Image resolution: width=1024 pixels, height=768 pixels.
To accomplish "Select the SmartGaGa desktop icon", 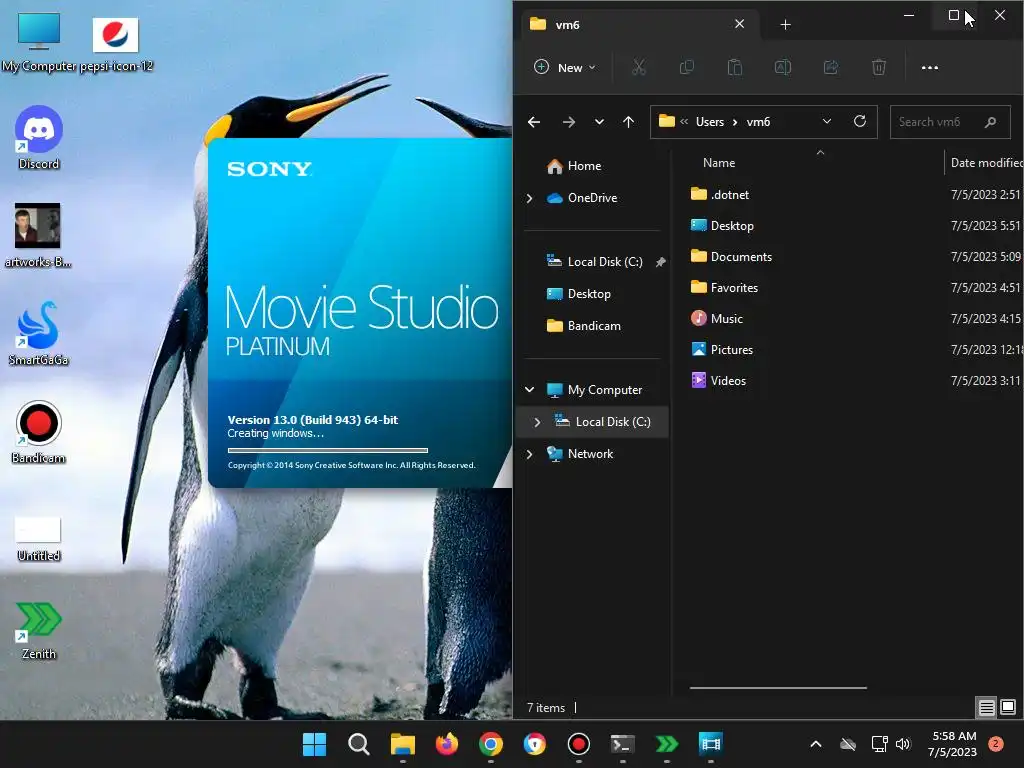I will 39,333.
